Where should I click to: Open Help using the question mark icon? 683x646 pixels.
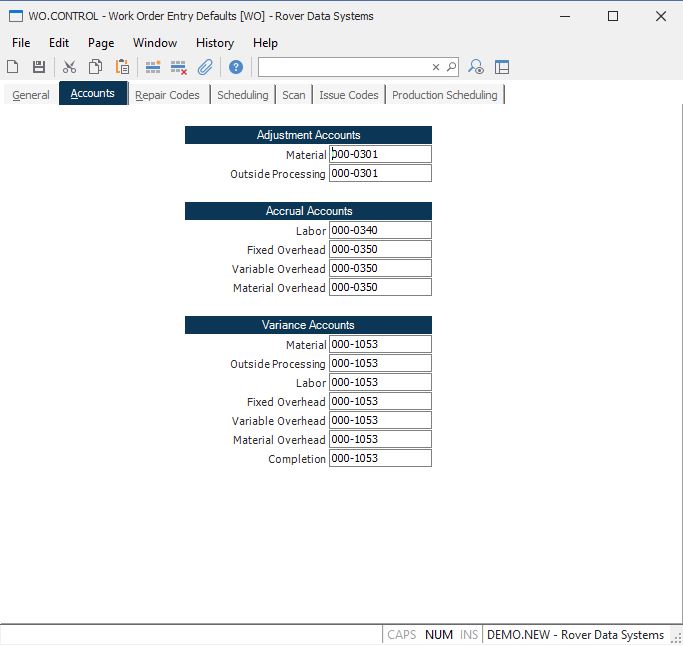[x=236, y=67]
